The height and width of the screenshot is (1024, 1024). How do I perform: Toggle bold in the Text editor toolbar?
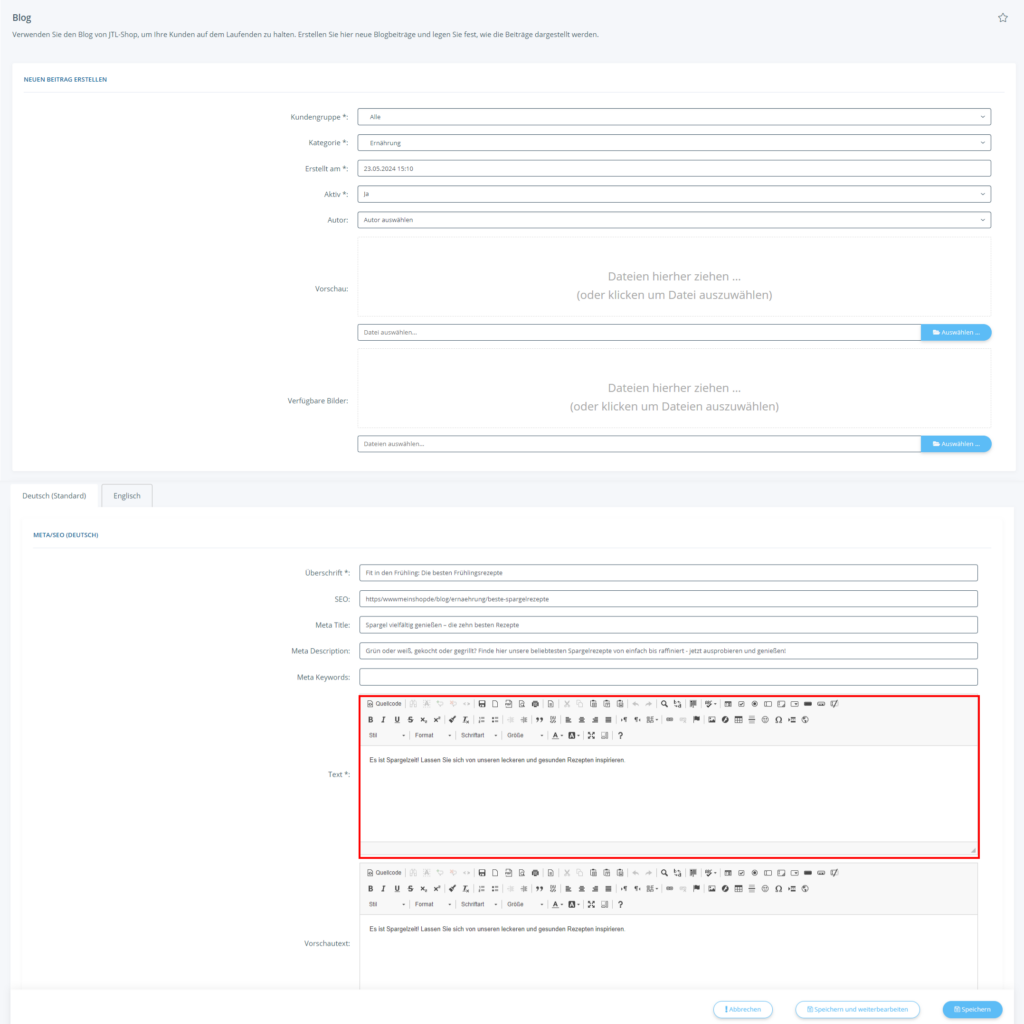[x=370, y=720]
